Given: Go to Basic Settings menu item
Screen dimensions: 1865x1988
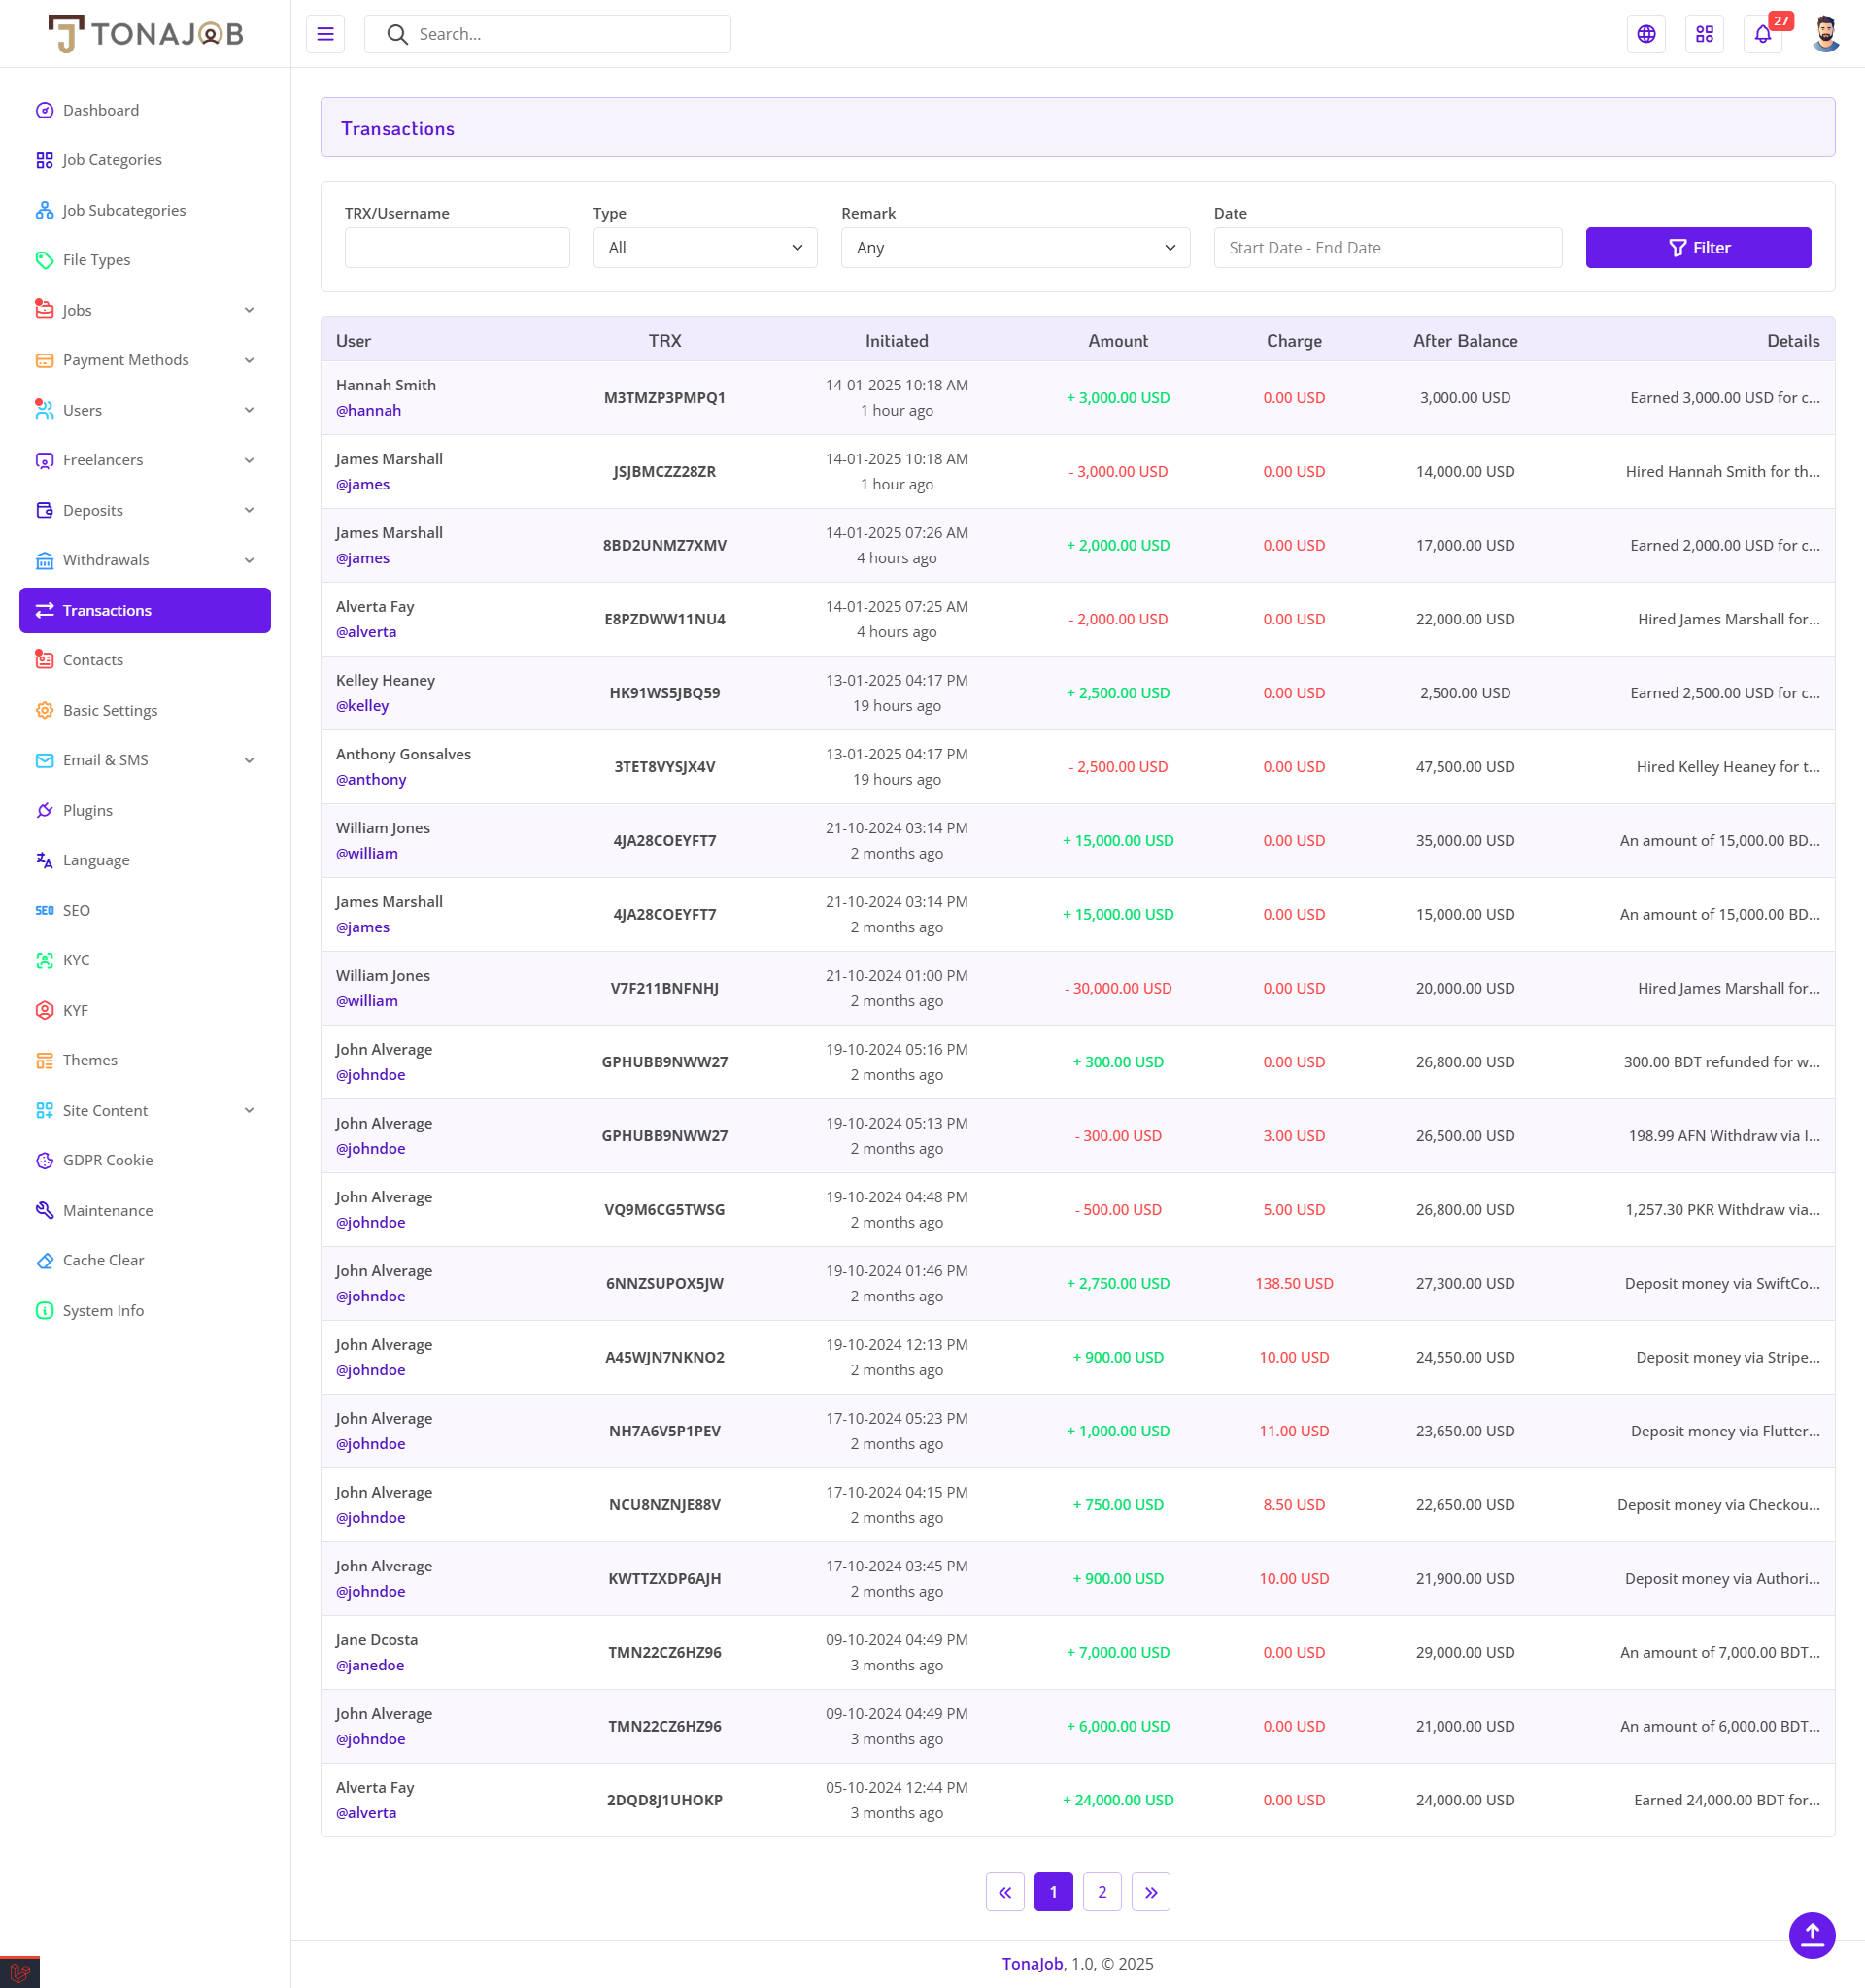Looking at the screenshot, I should point(110,710).
